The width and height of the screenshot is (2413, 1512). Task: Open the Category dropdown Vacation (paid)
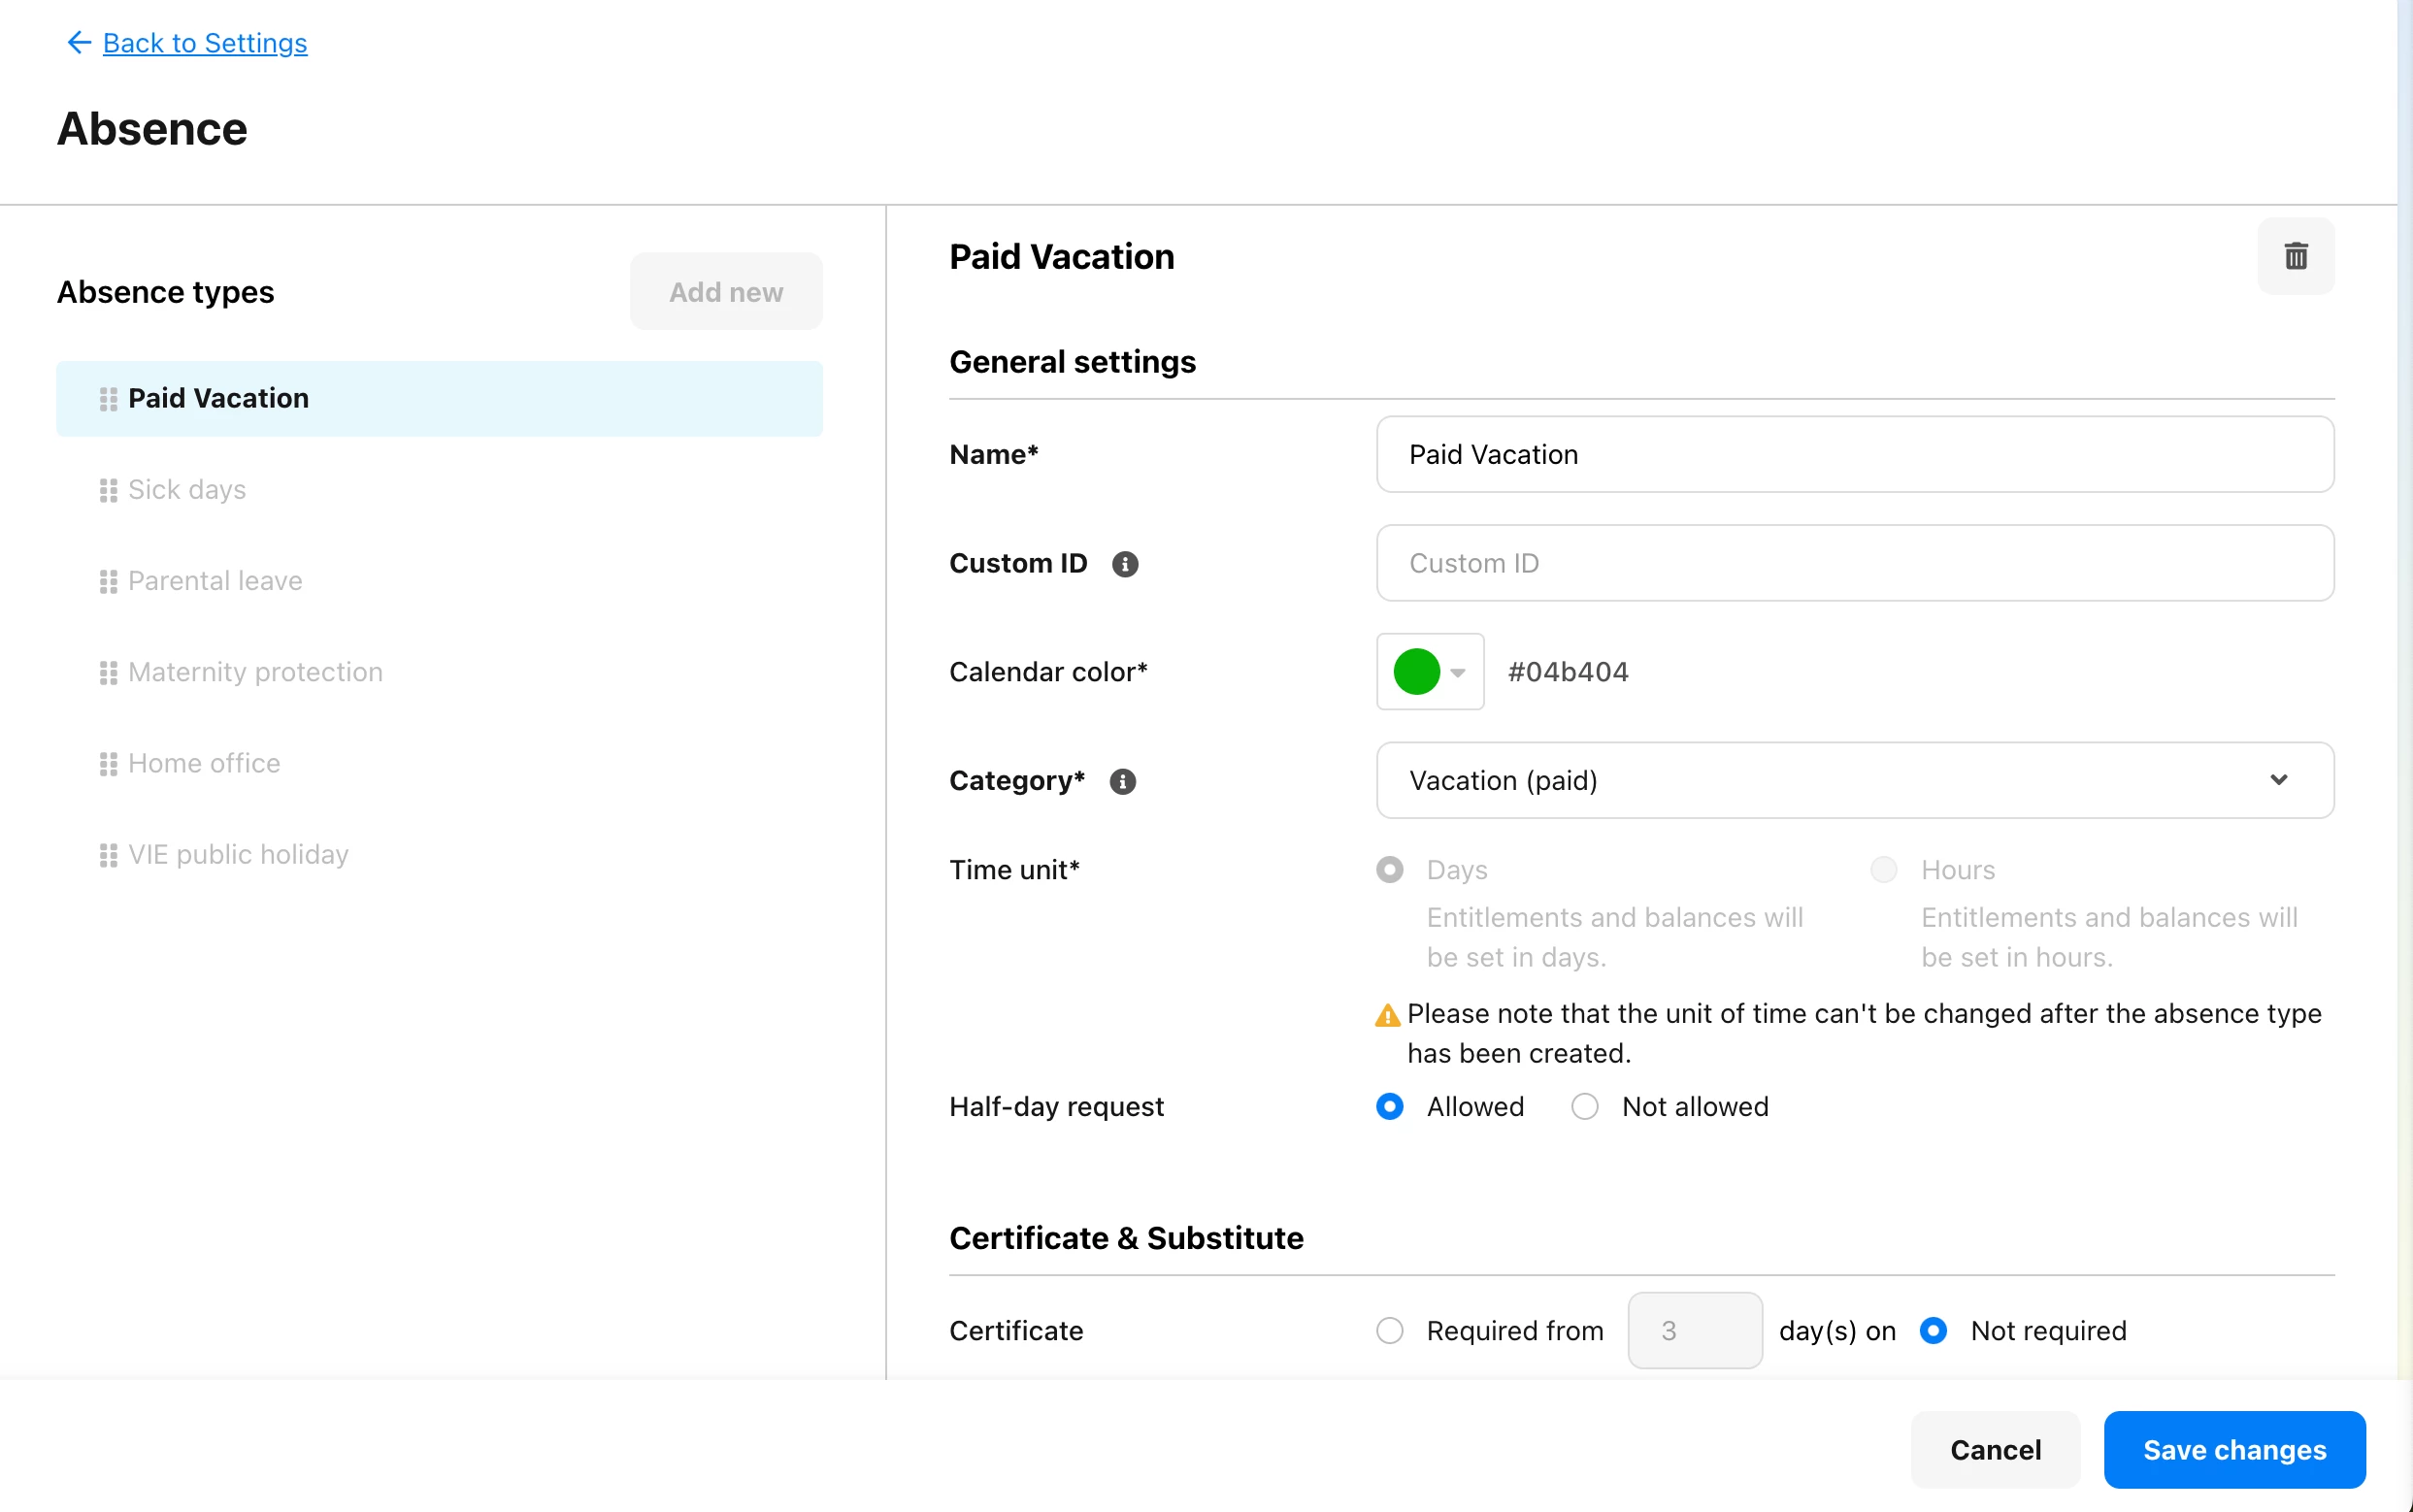1854,780
